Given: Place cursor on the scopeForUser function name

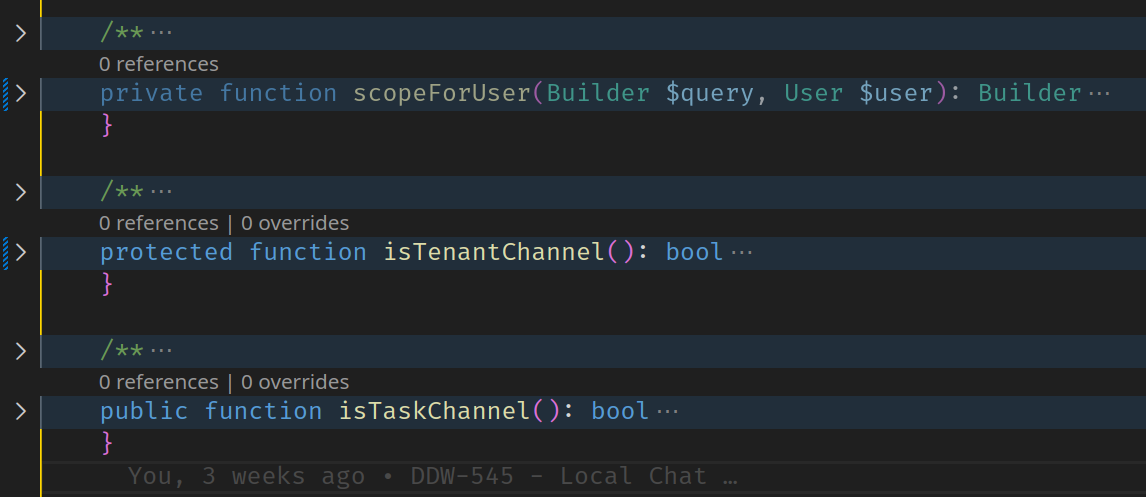Looking at the screenshot, I should click(x=441, y=94).
